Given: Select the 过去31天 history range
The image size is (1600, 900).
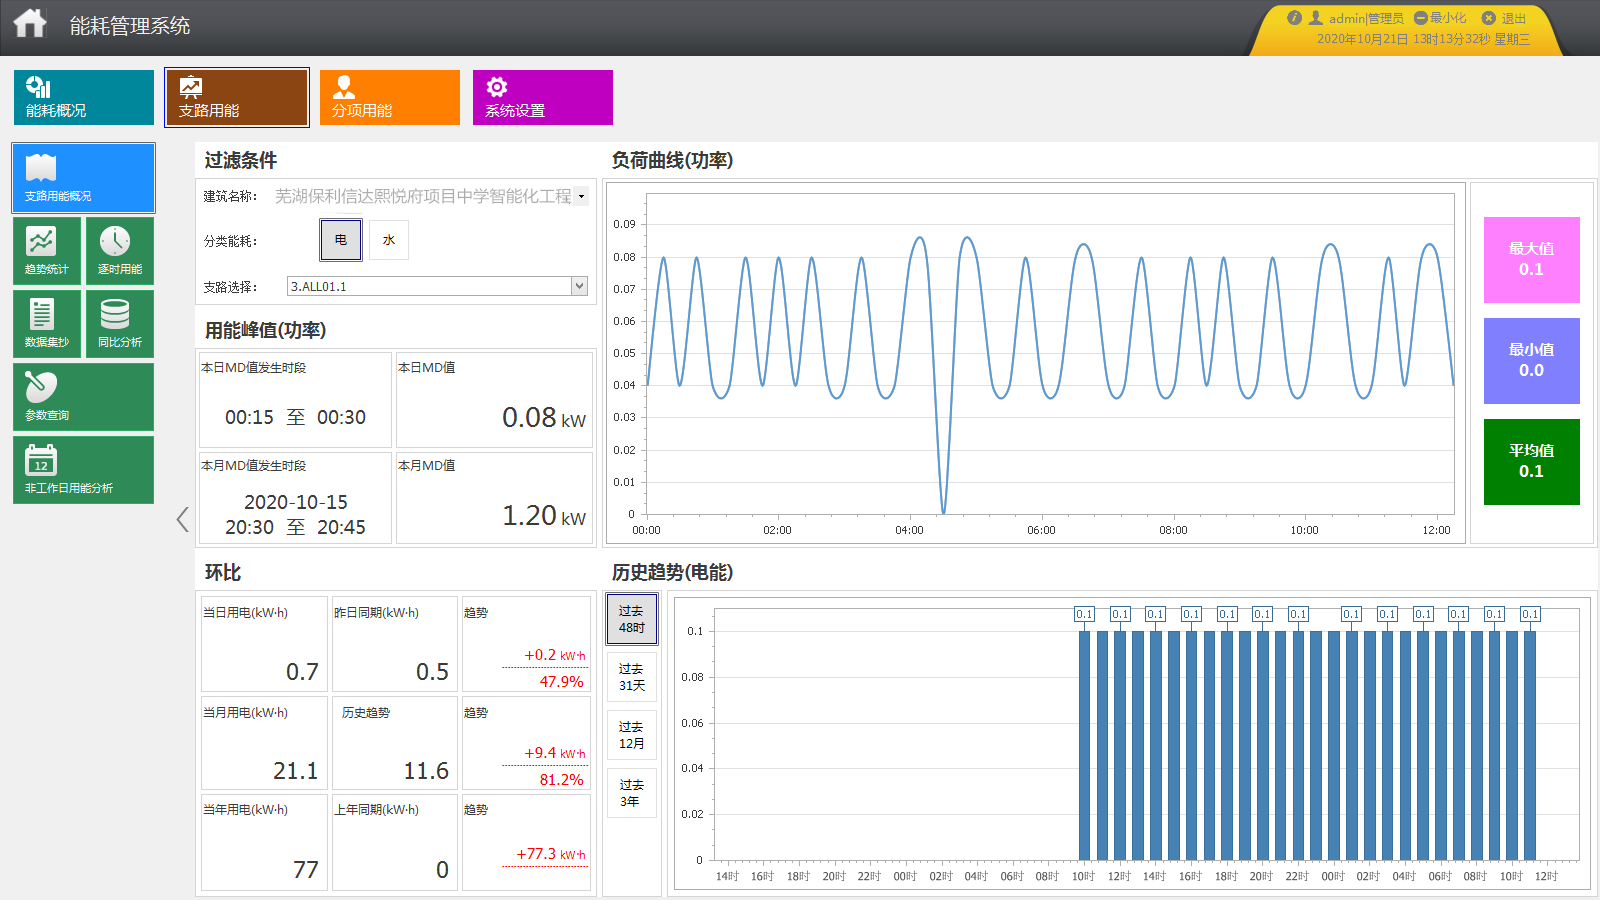Looking at the screenshot, I should click(x=631, y=677).
